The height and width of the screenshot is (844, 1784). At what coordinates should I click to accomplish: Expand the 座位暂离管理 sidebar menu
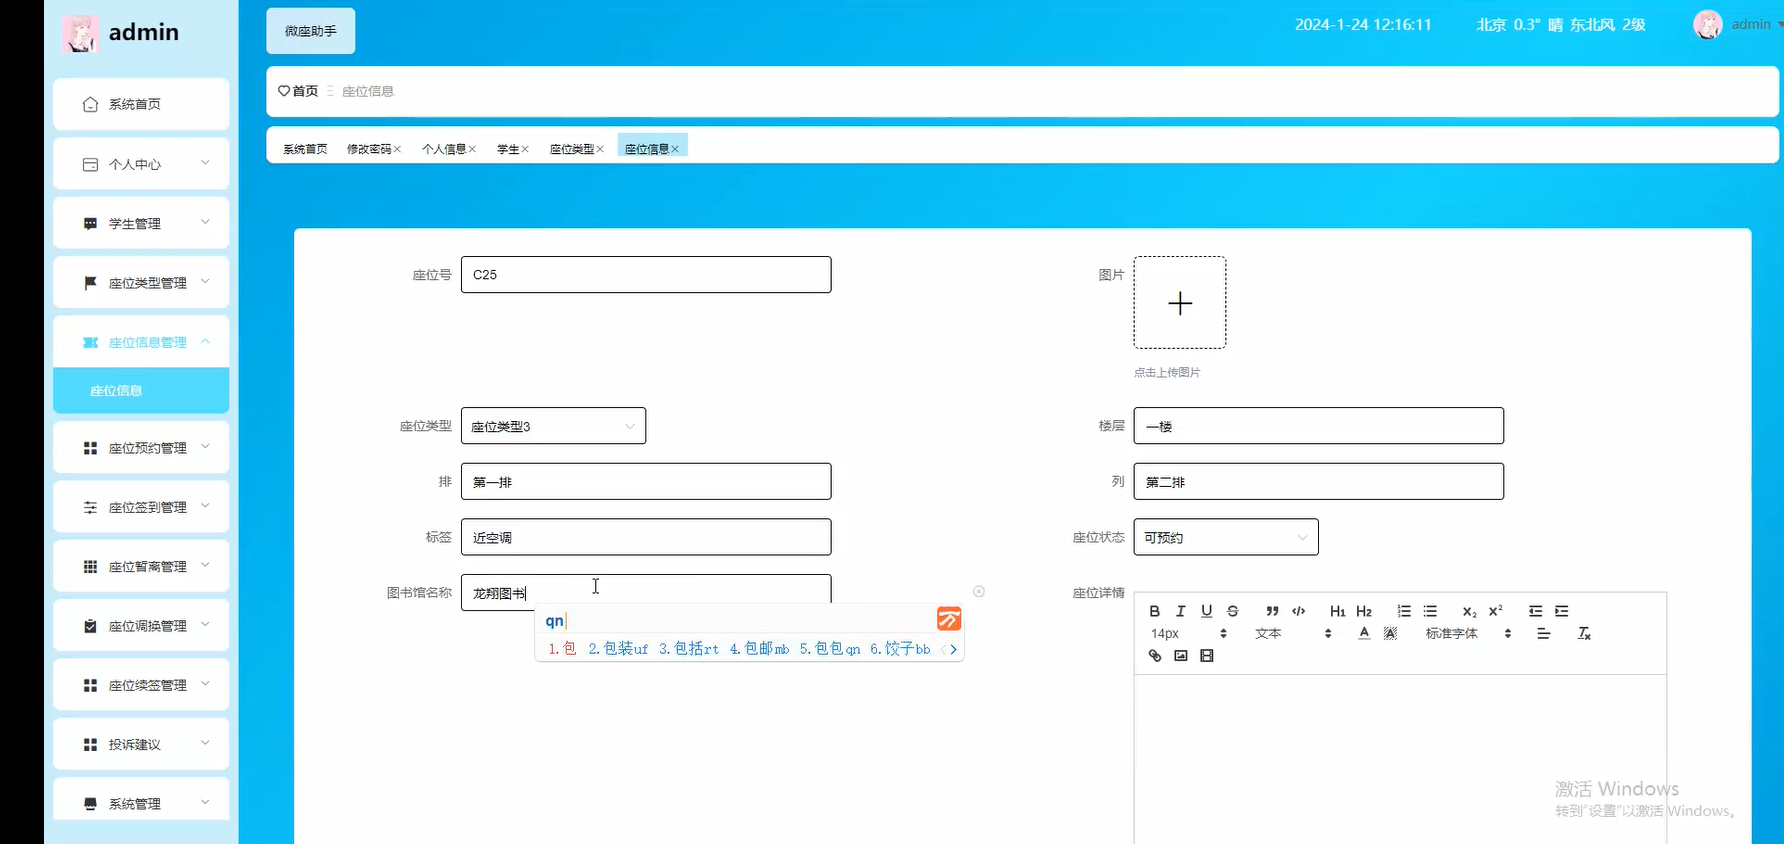coord(141,566)
